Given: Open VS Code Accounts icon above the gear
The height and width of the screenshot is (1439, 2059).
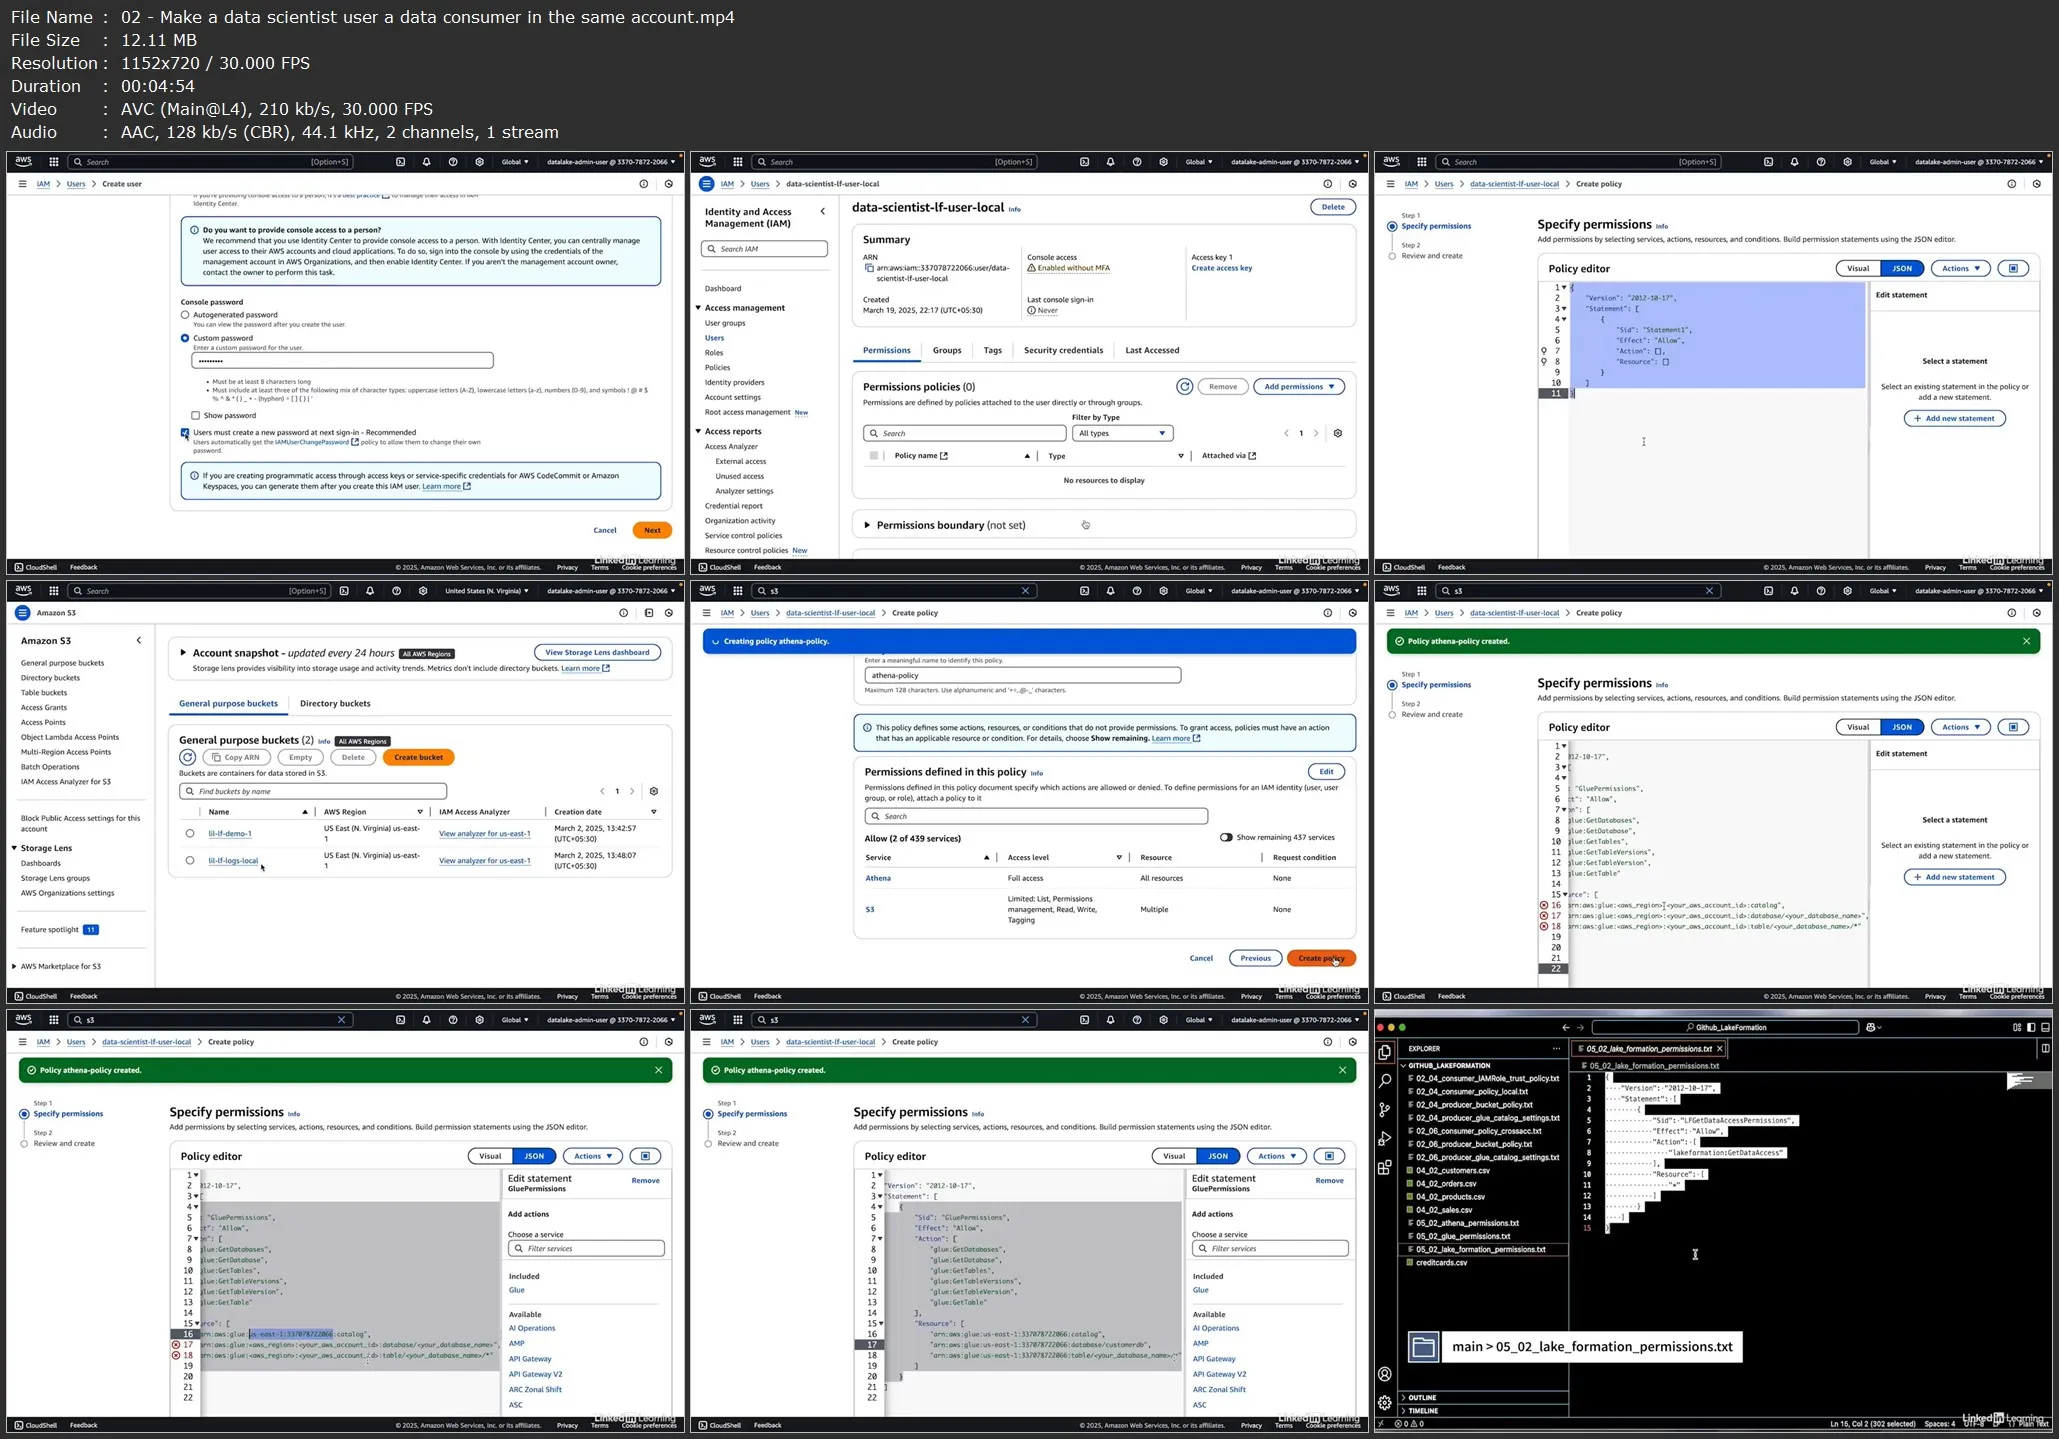Looking at the screenshot, I should (1384, 1375).
